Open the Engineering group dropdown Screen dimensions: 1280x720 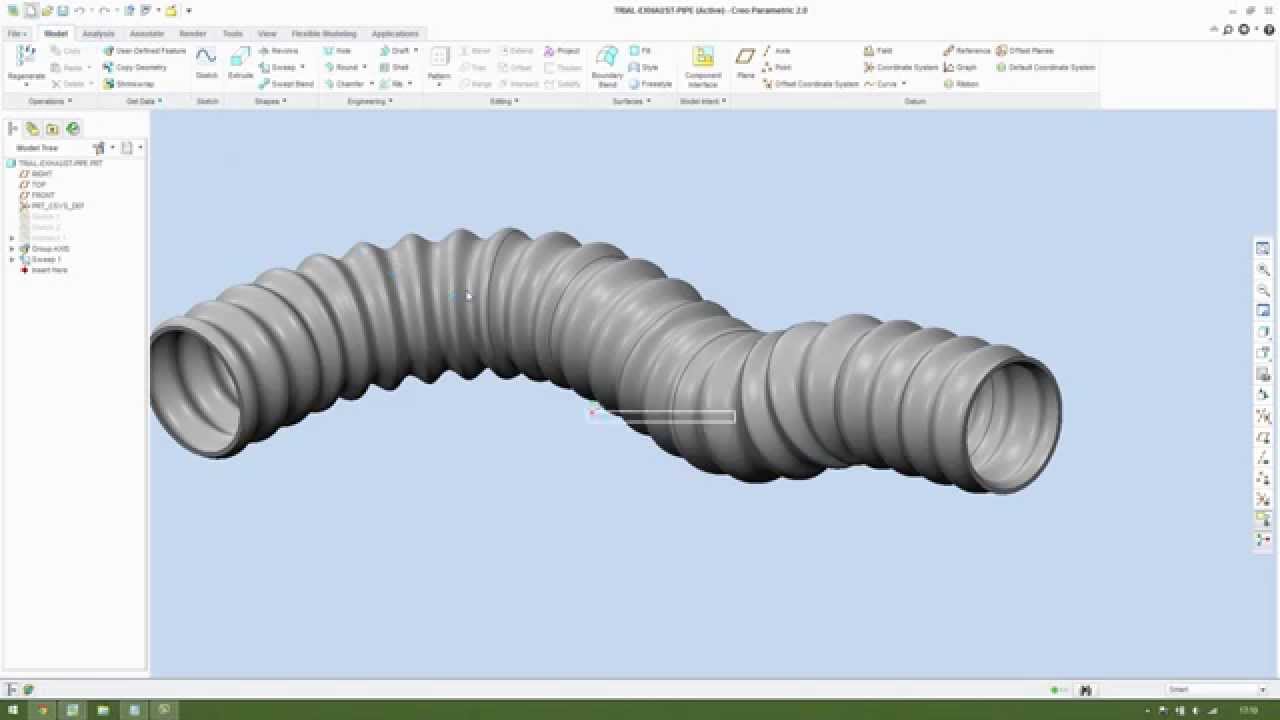pos(370,101)
